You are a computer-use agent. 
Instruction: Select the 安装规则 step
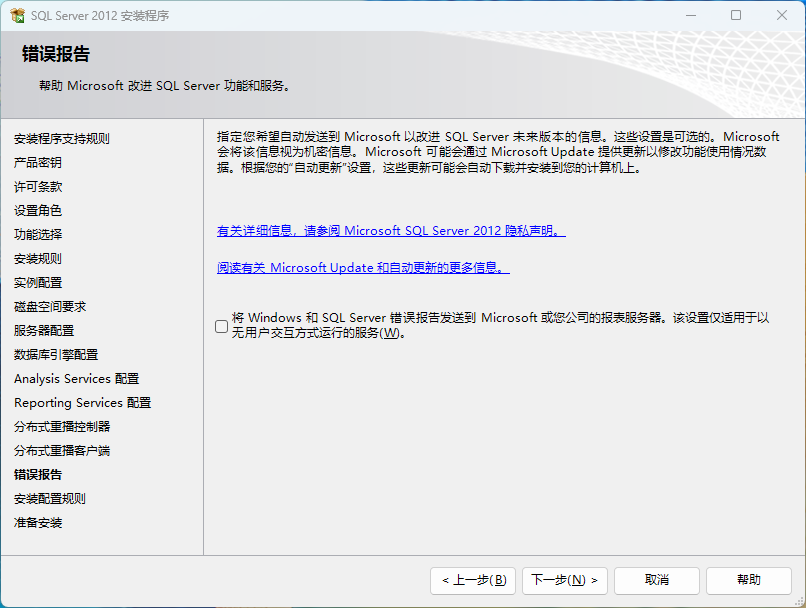click(x=38, y=259)
